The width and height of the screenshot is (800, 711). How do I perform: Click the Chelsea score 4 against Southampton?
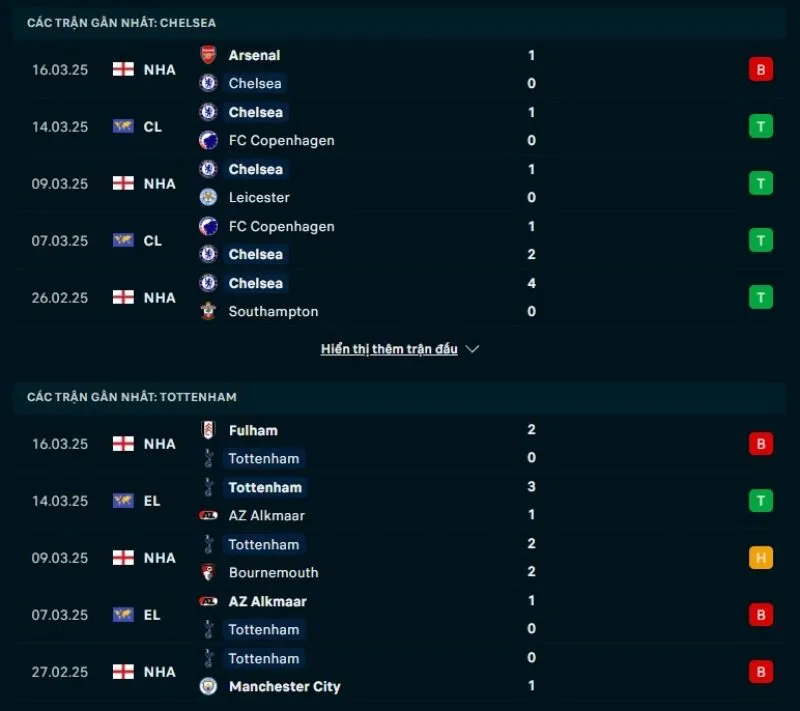(x=532, y=283)
